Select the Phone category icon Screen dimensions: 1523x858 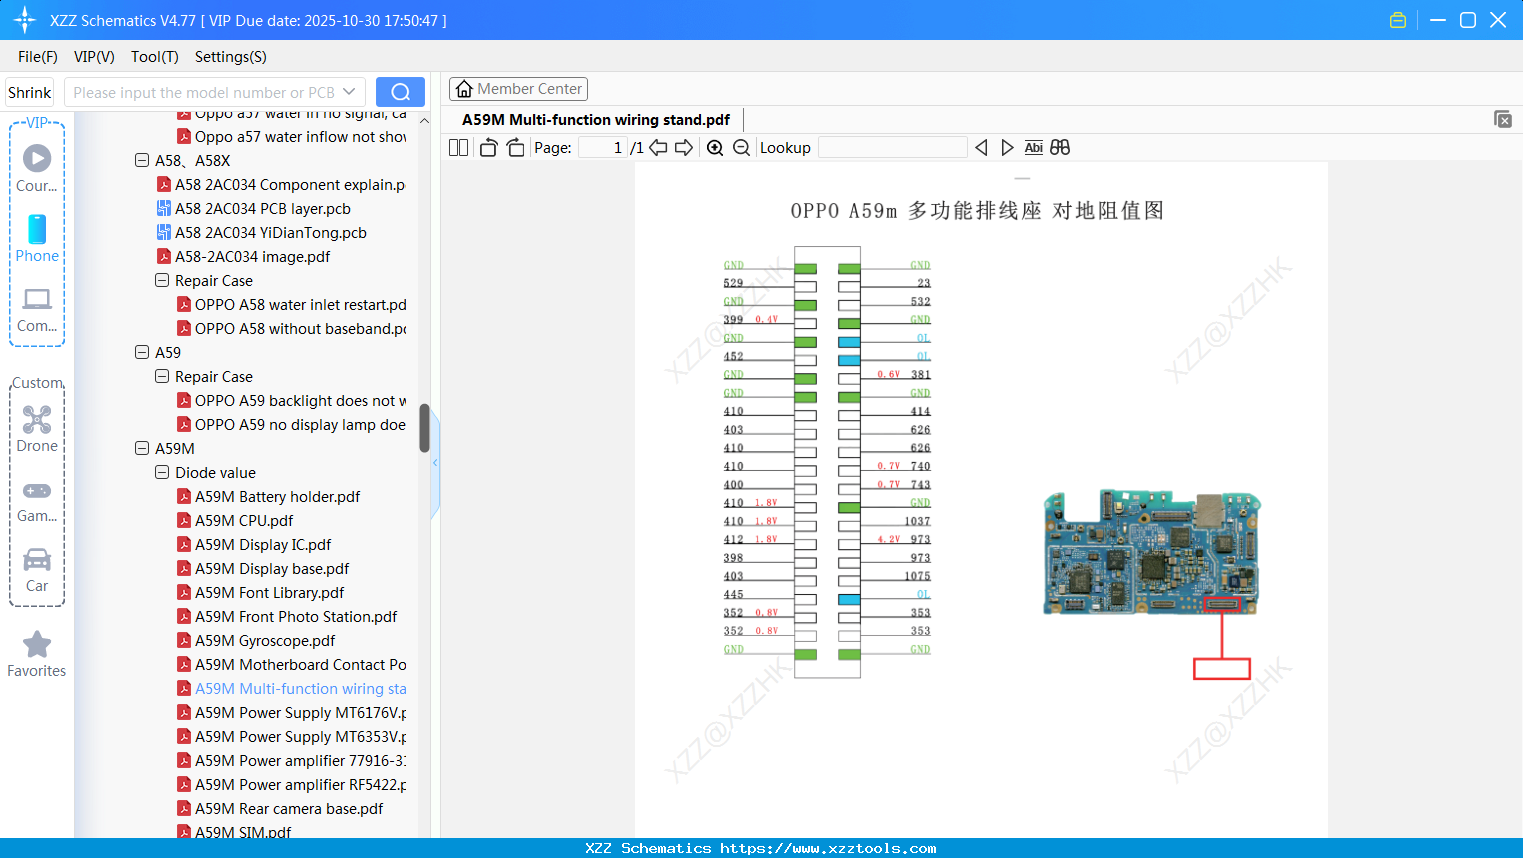pos(37,238)
